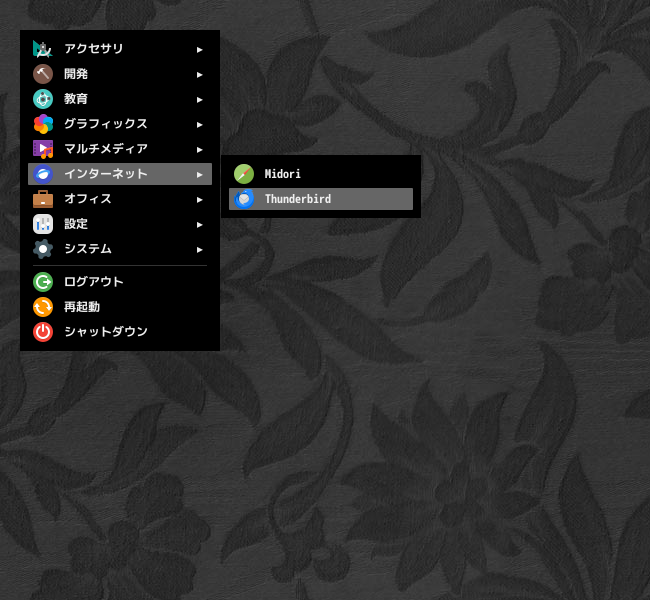Click the red シャットダウン power icon
The height and width of the screenshot is (600, 650).
tap(43, 332)
